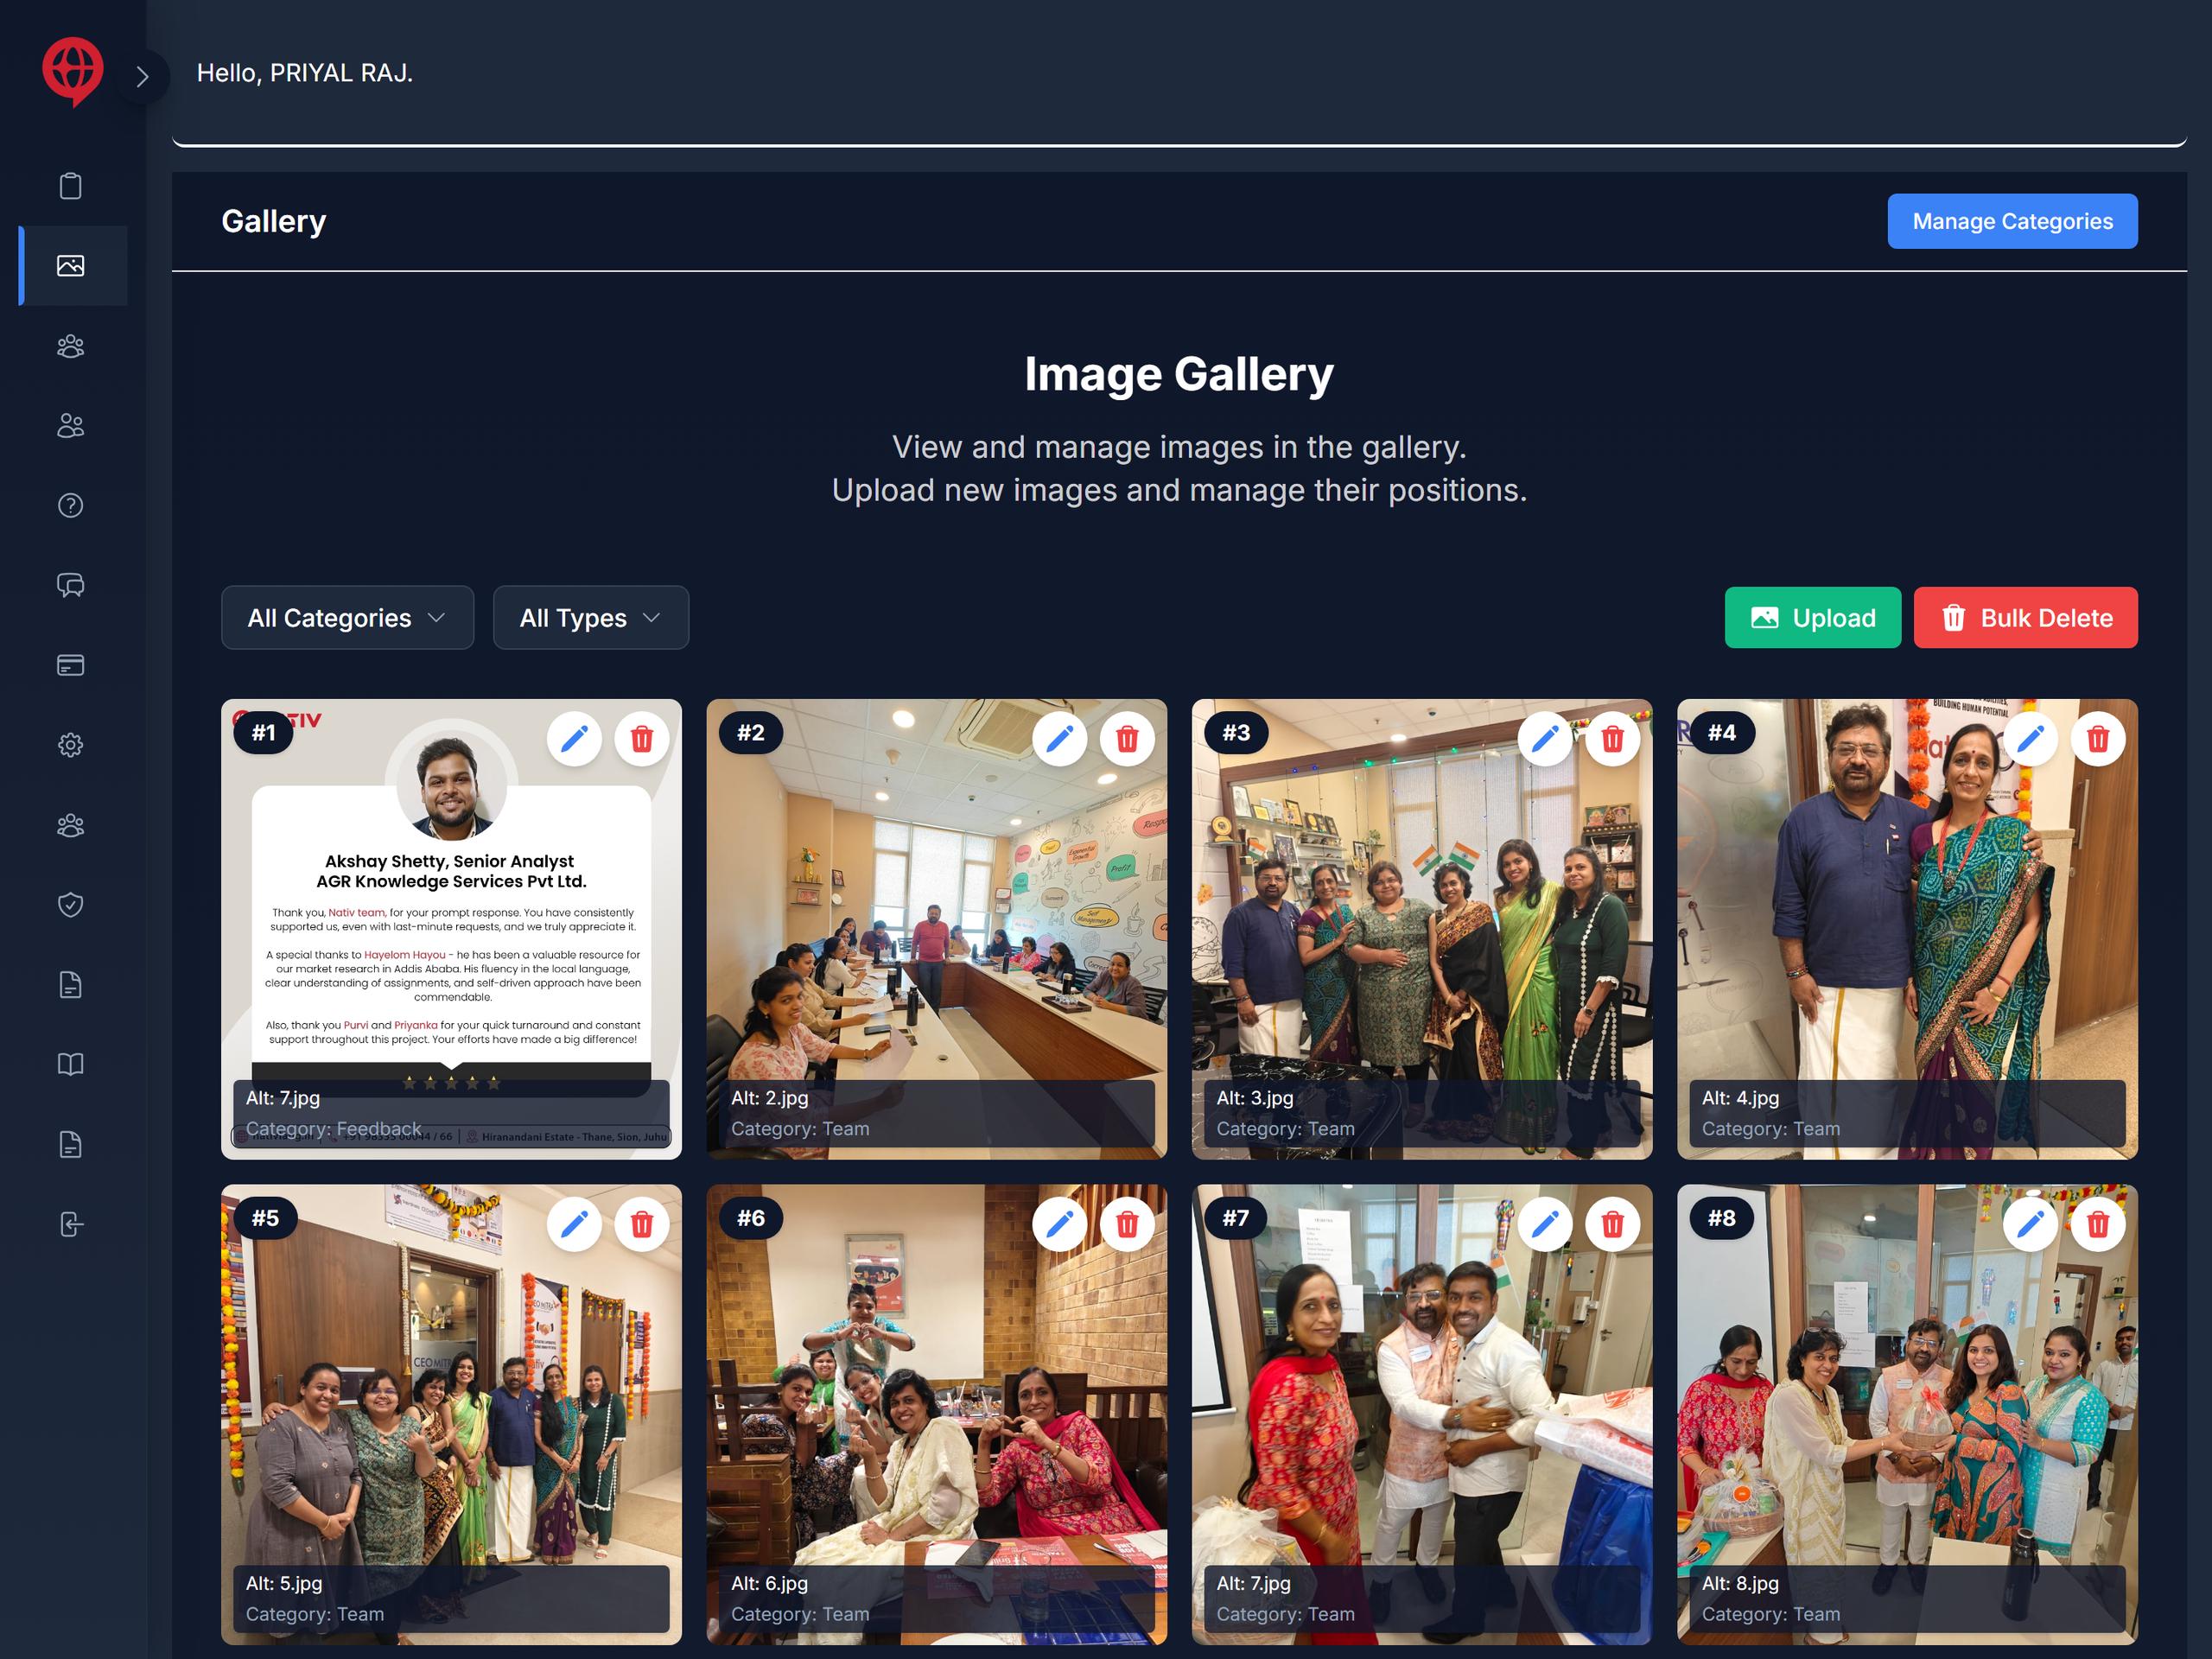Expand the sidebar with chevron arrow
Image resolution: width=2212 pixels, height=1659 pixels.
tap(142, 77)
